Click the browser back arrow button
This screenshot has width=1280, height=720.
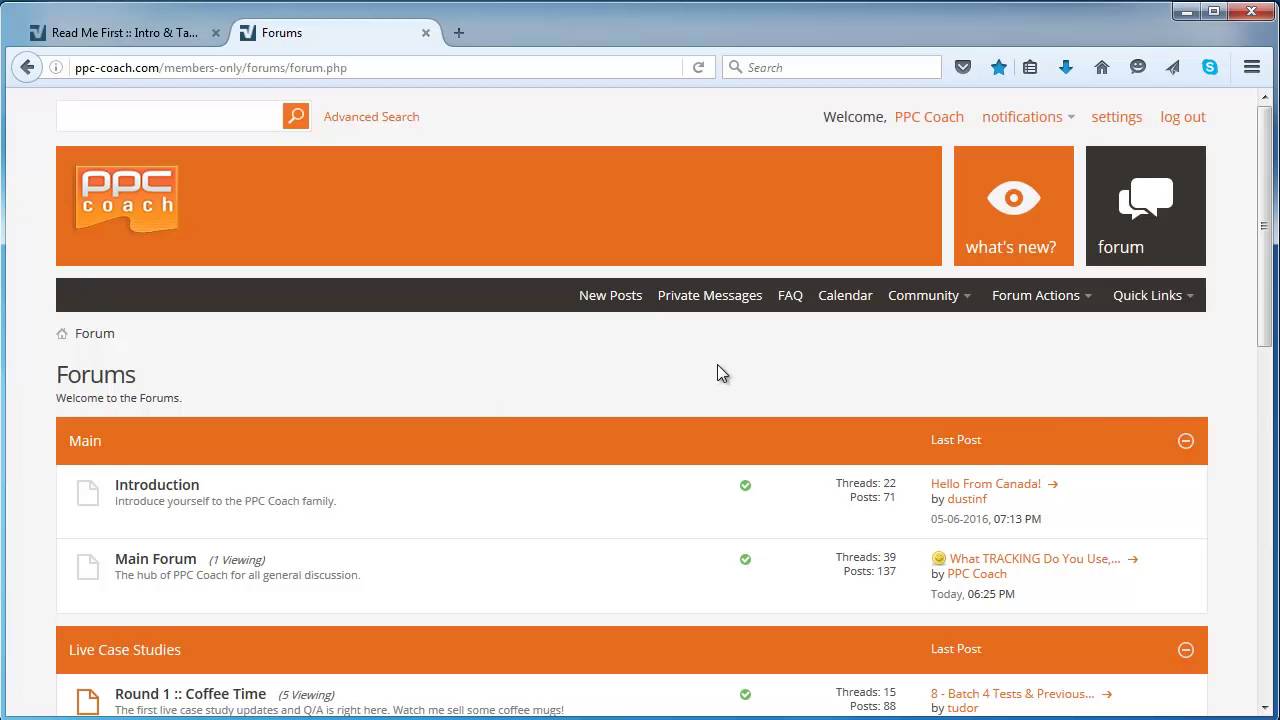(x=27, y=67)
